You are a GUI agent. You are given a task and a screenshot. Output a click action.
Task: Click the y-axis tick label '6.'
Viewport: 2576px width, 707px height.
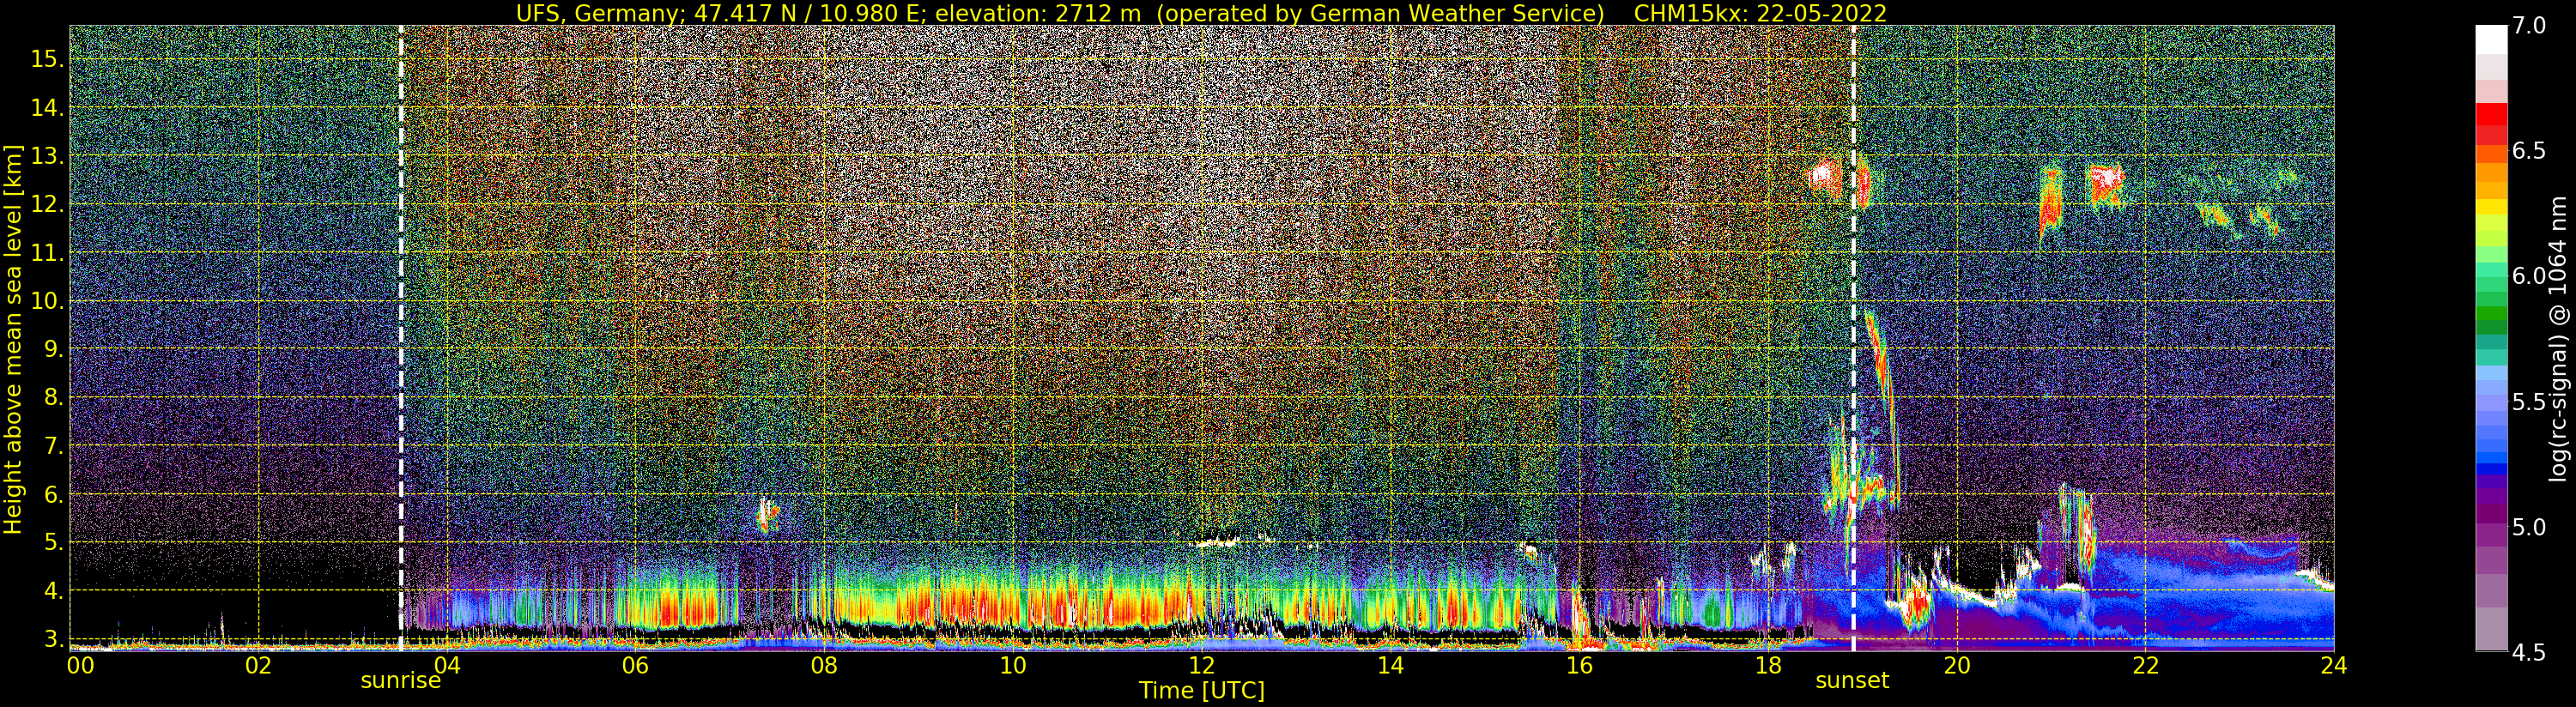pos(53,494)
